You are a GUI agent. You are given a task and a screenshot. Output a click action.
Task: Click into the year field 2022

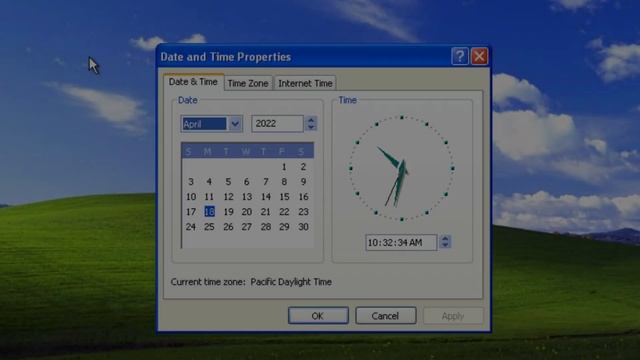click(x=278, y=124)
